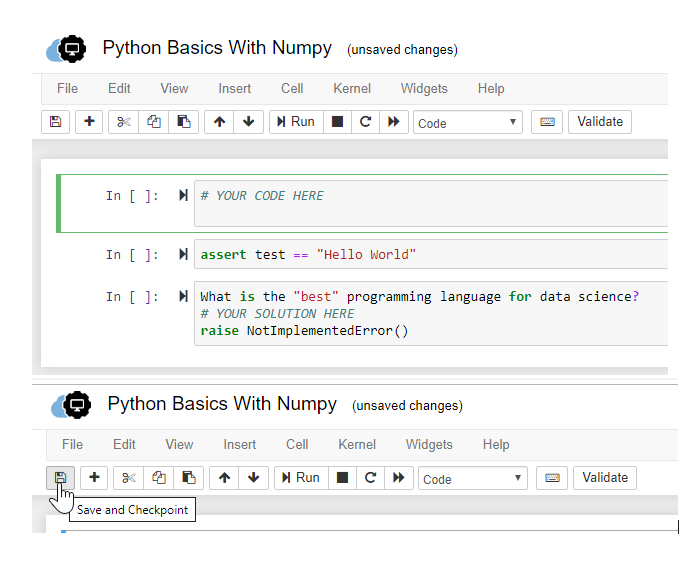Screen dimensions: 679x566
Task: Click into the assert test == "Hello World" cell
Action: (x=431, y=254)
